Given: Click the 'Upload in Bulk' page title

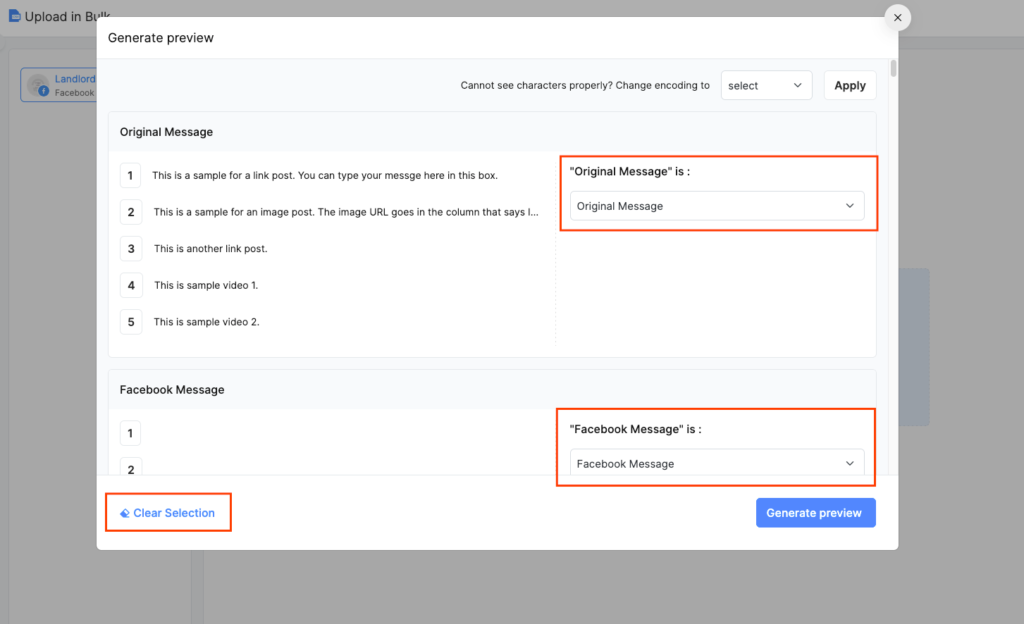Looking at the screenshot, I should pos(68,16).
